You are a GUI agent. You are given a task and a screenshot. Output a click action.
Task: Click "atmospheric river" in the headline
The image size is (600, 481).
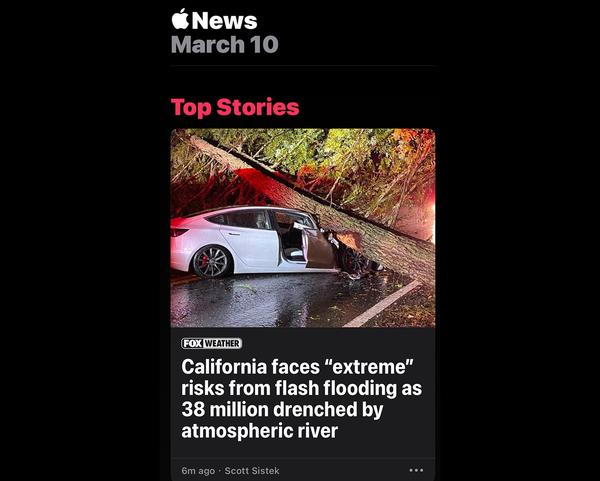point(259,431)
